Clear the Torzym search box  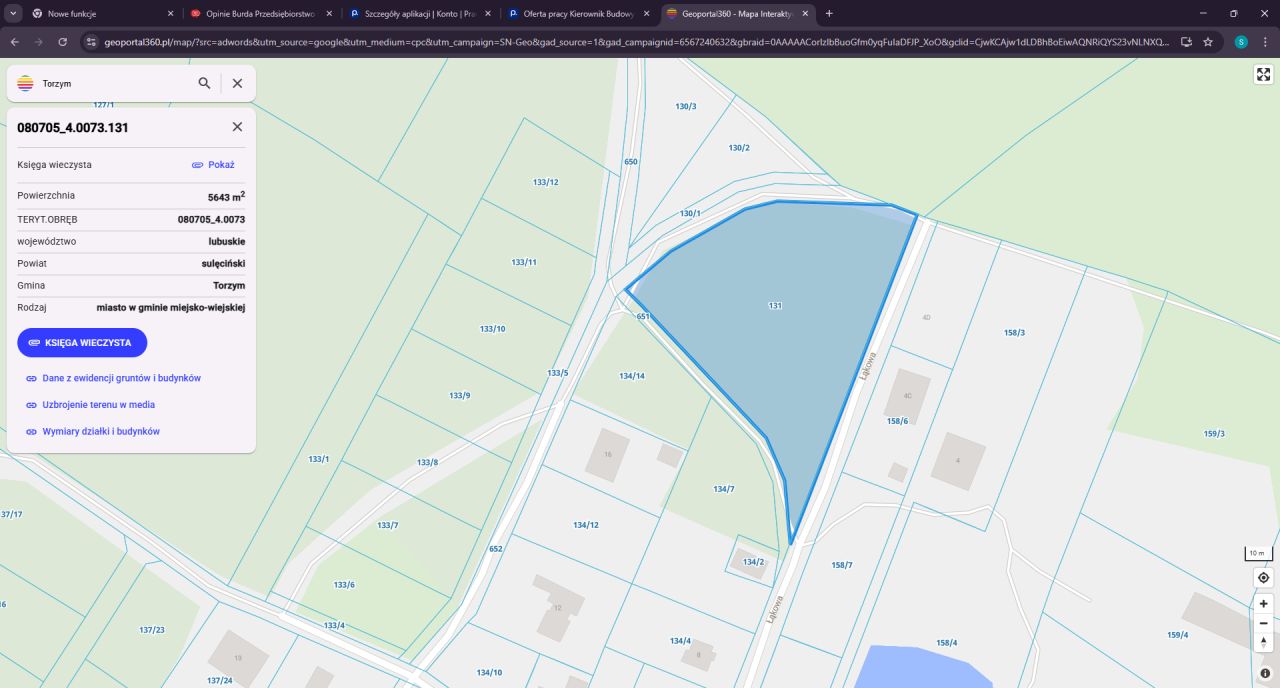[x=237, y=83]
